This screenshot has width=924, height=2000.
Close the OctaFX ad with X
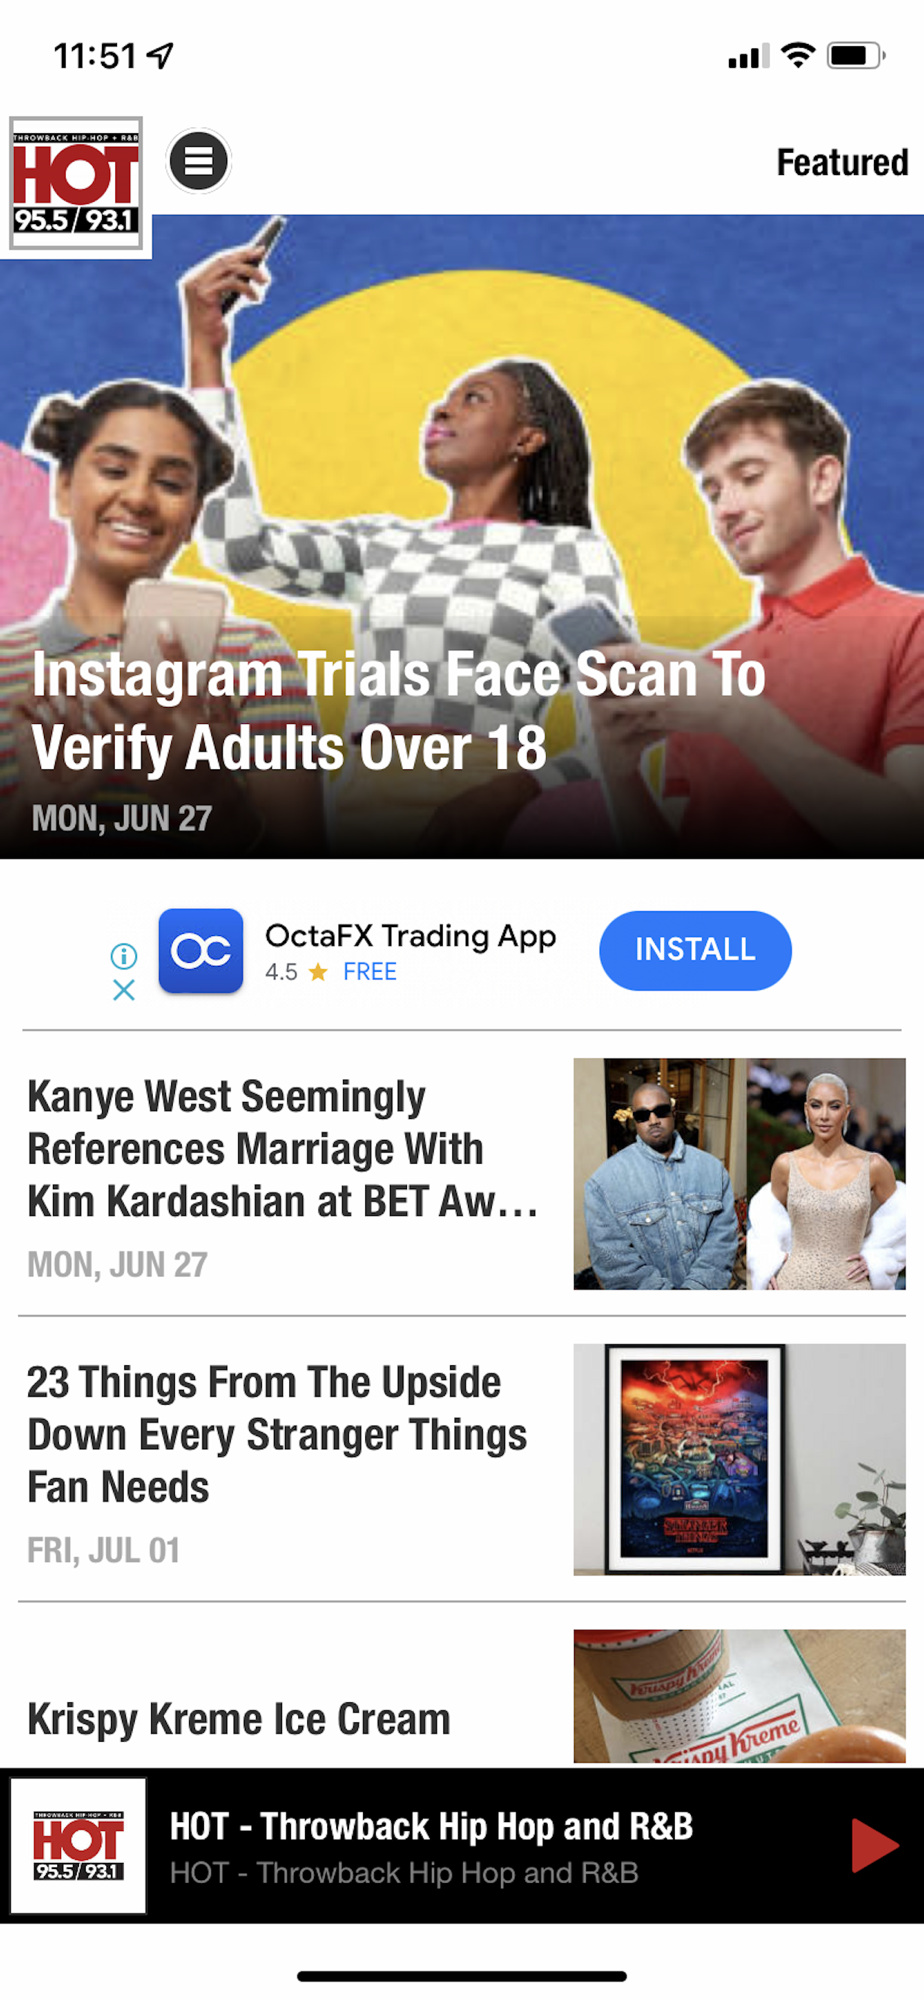[x=124, y=990]
